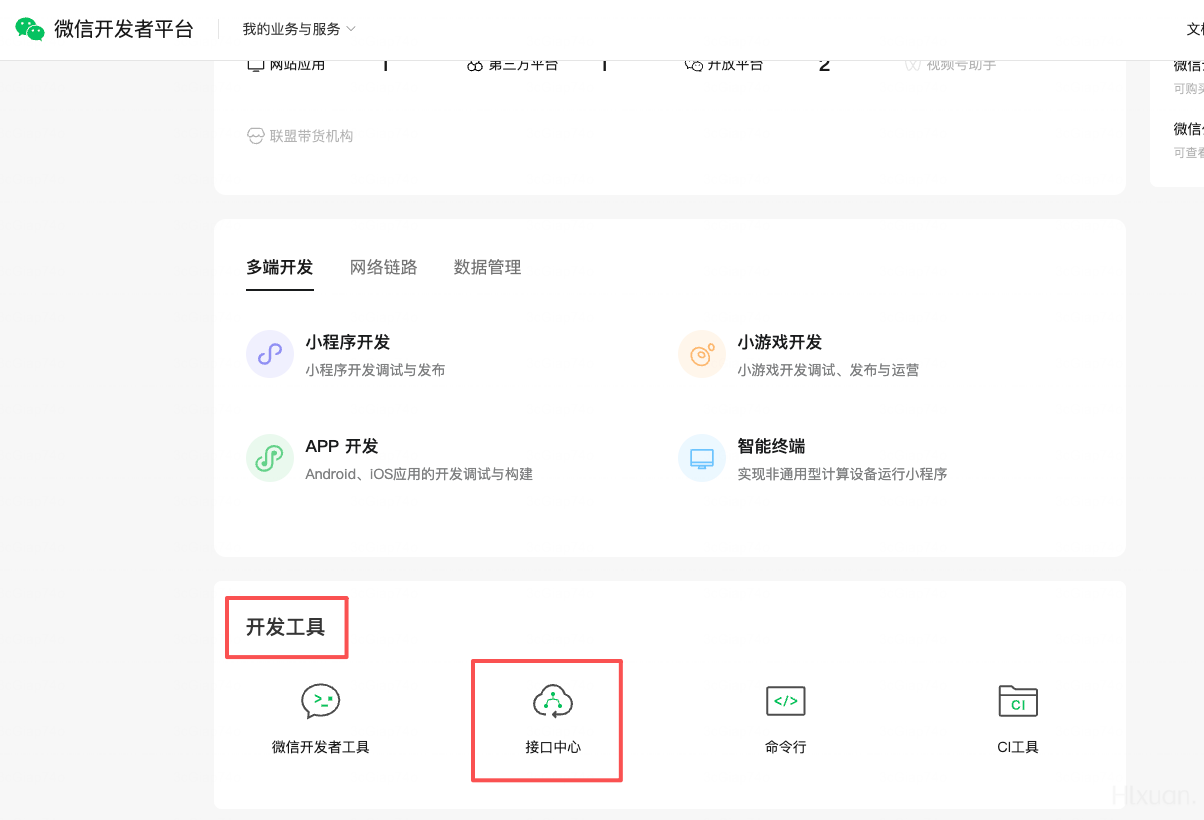Open the 小游戏开发 heading
This screenshot has height=820, width=1204.
pyautogui.click(x=780, y=343)
